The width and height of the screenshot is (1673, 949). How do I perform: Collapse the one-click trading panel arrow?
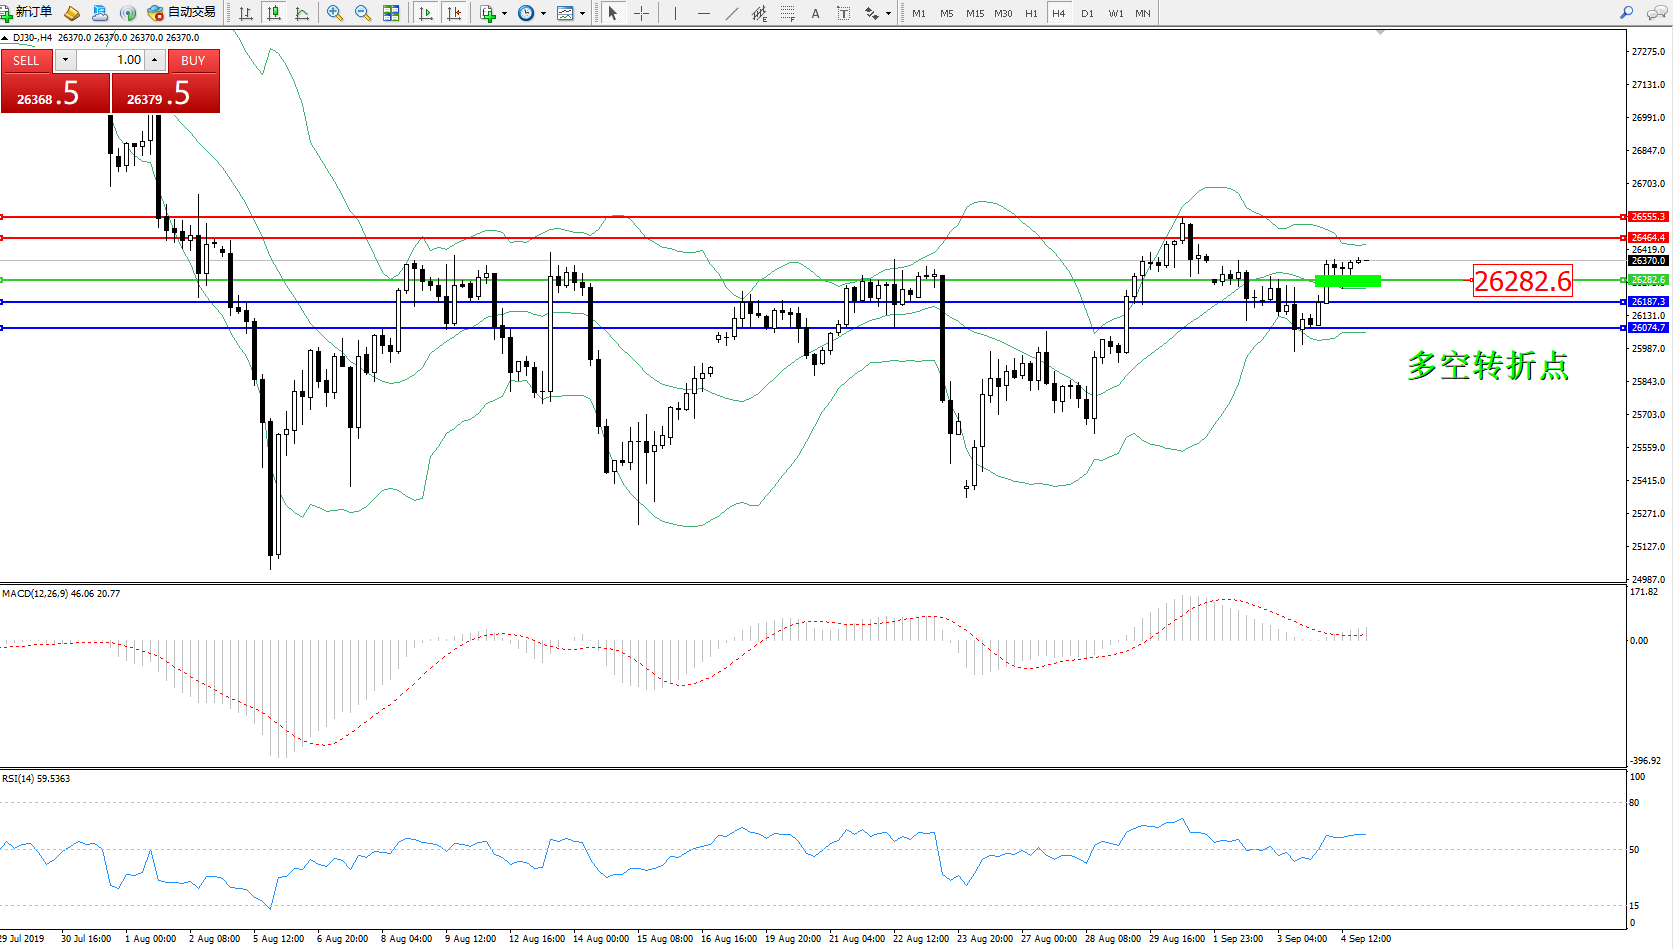[x=5, y=38]
